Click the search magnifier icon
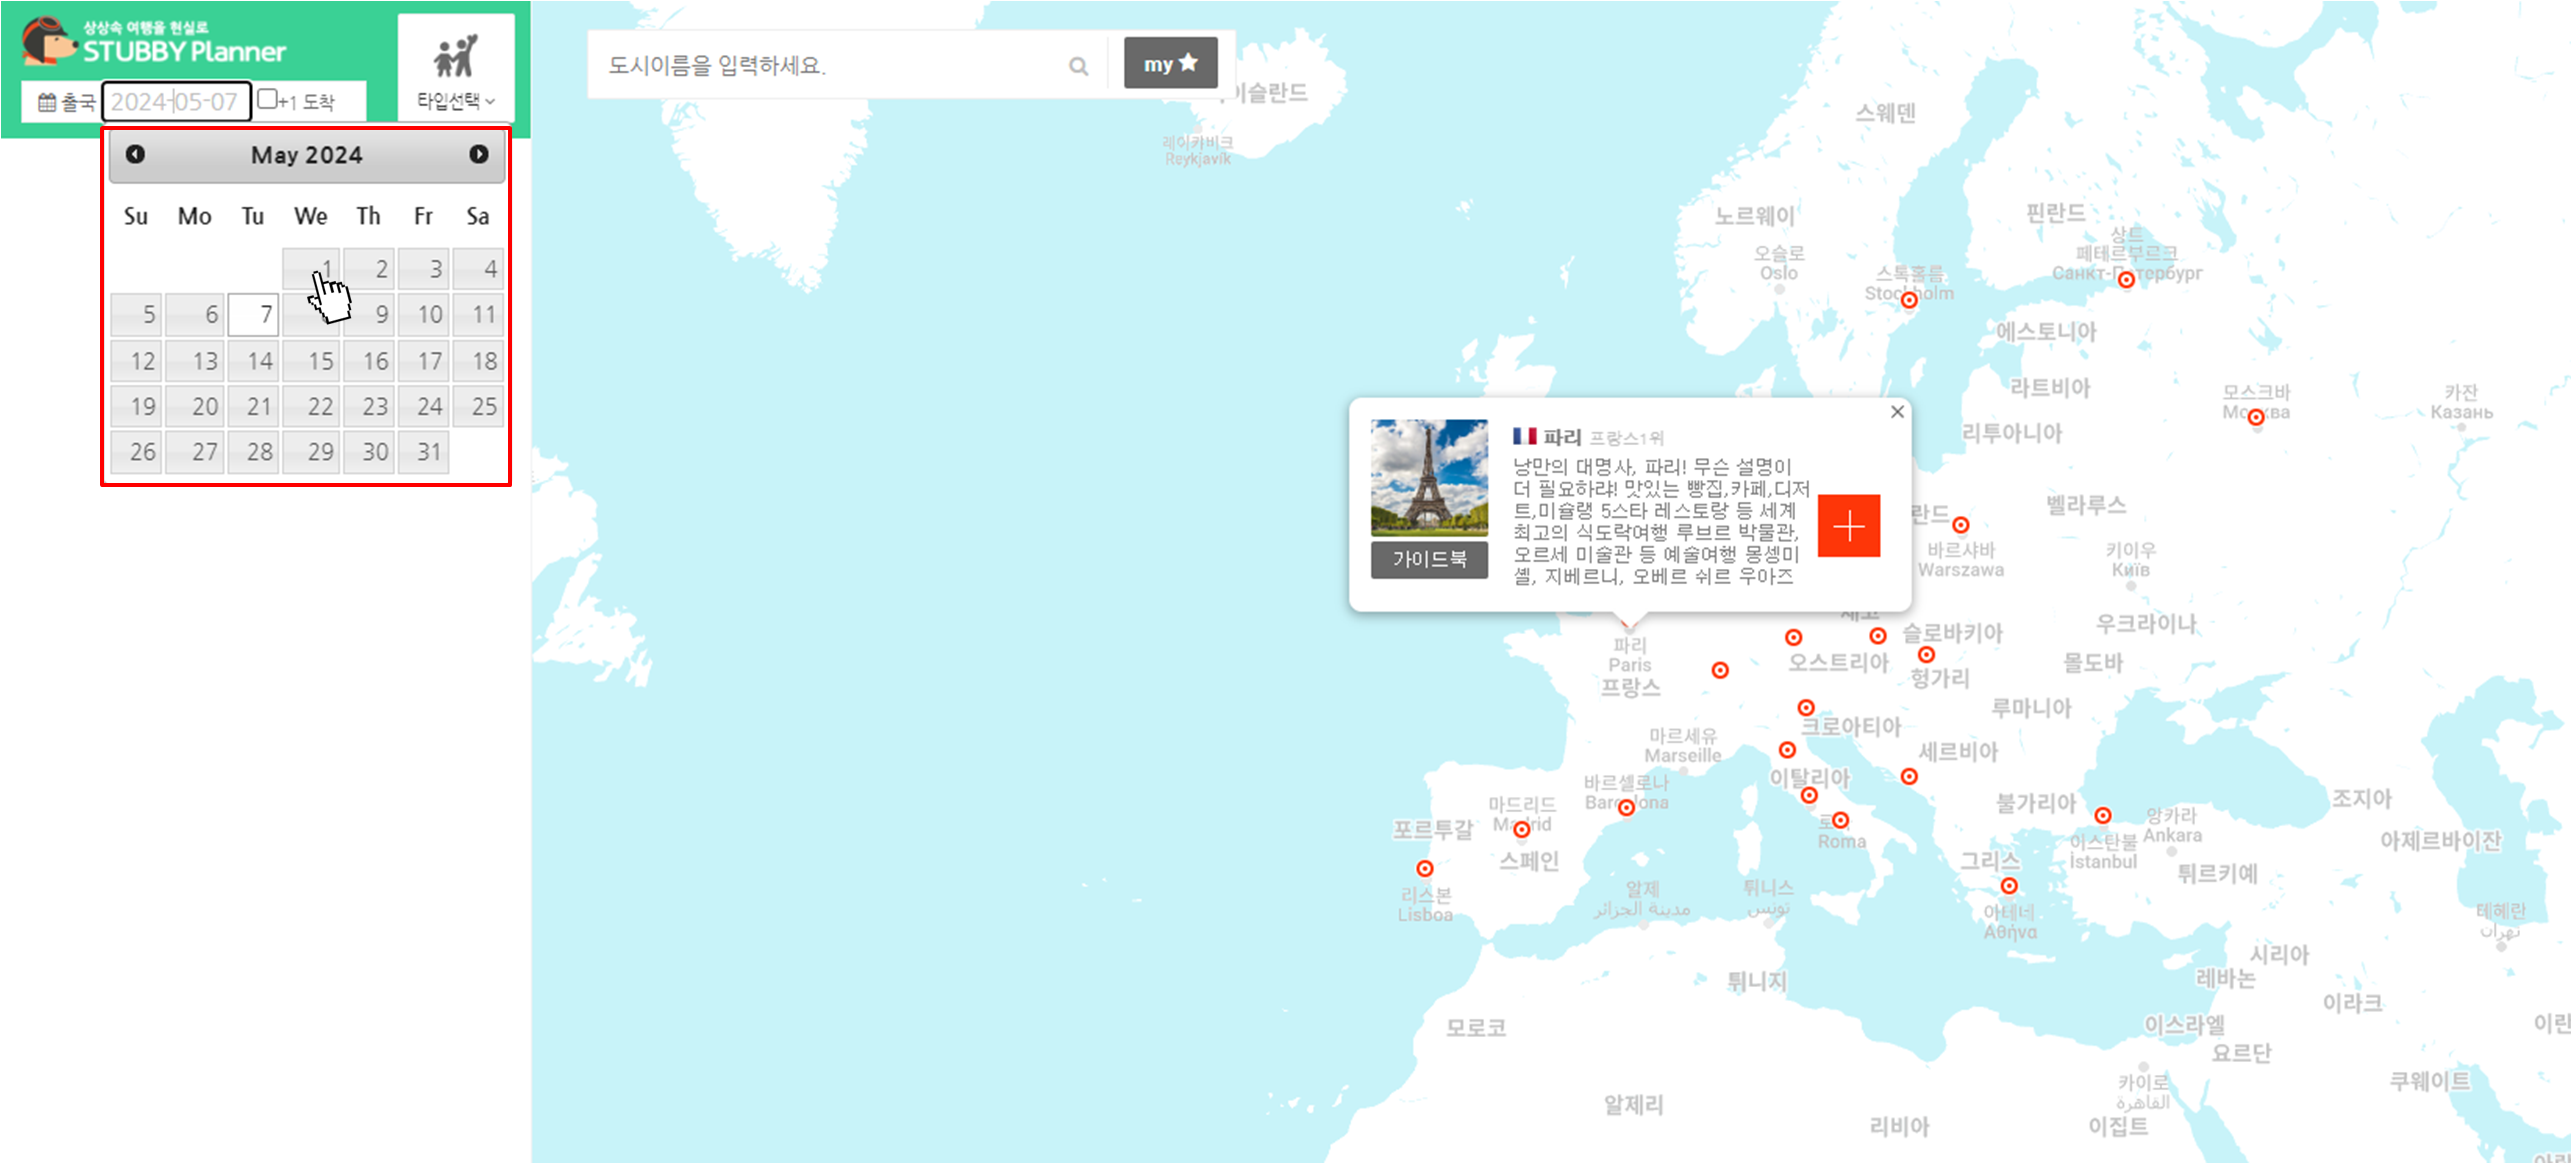Image resolution: width=2572 pixels, height=1164 pixels. click(1078, 66)
